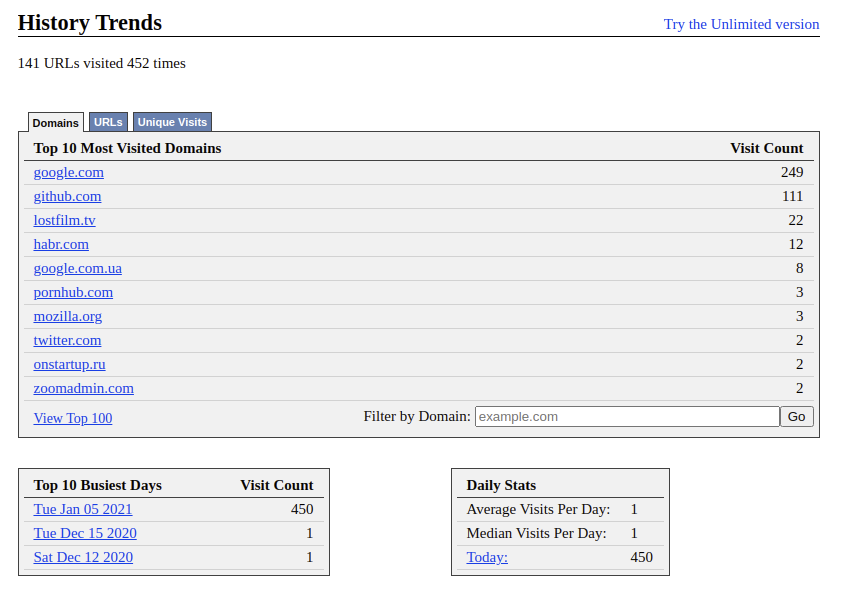This screenshot has width=847, height=596.
Task: Click the zoomadmin.com domain link
Action: pos(83,388)
